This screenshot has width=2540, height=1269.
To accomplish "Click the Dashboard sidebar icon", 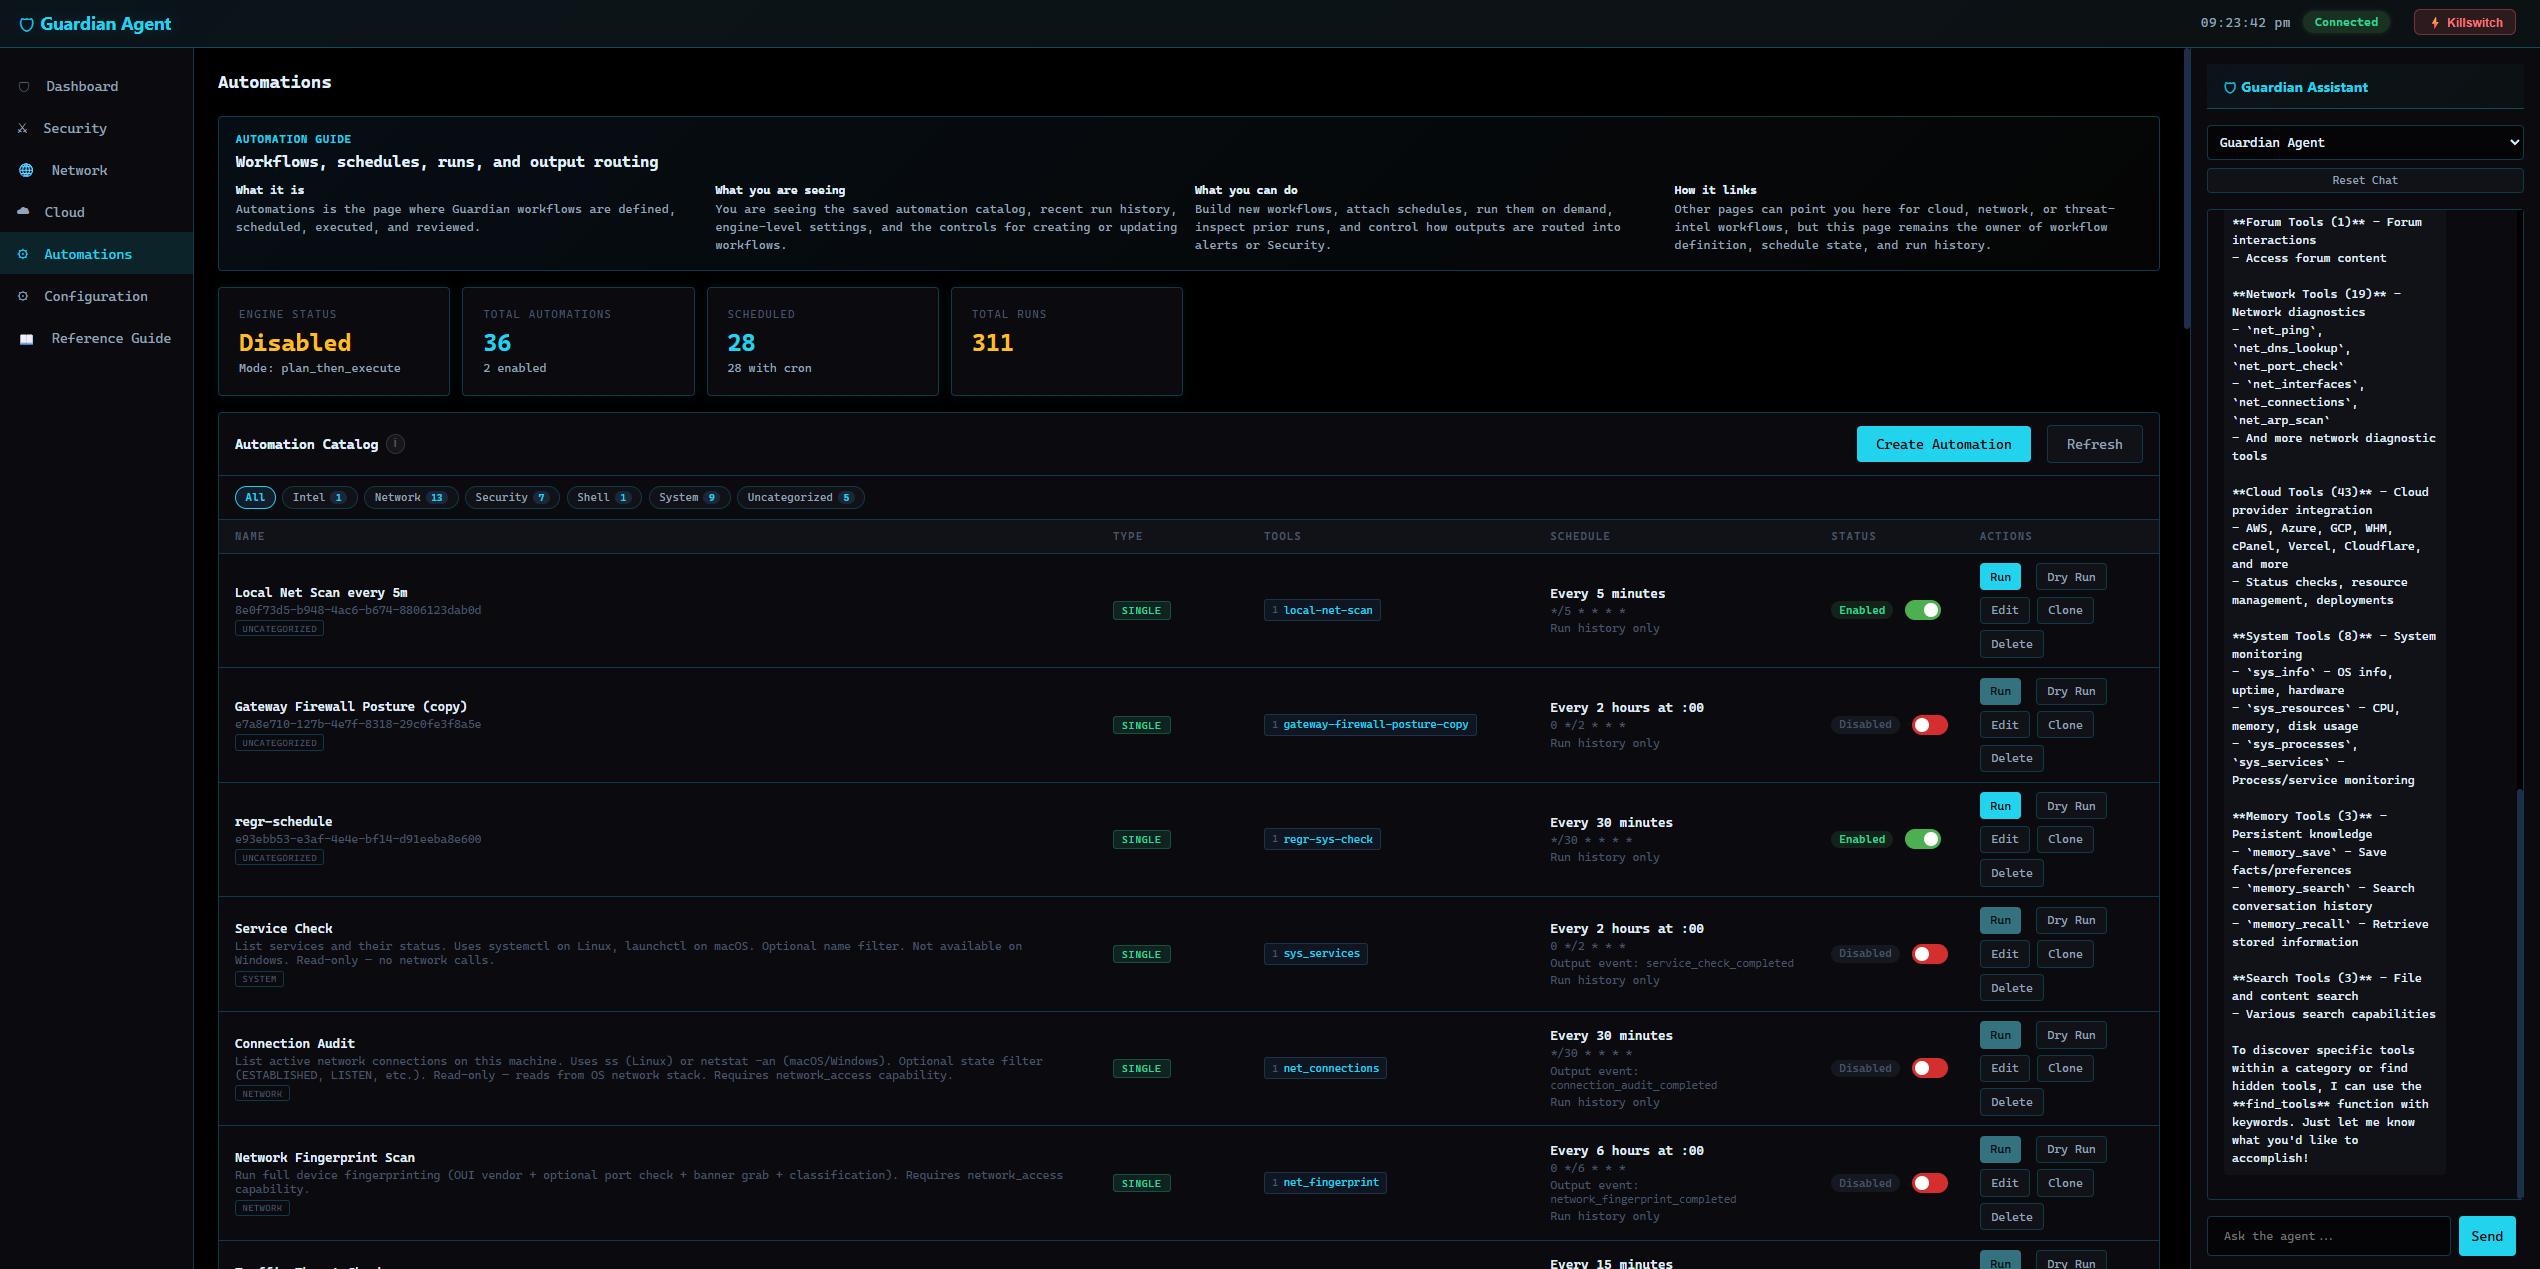I will (x=24, y=87).
